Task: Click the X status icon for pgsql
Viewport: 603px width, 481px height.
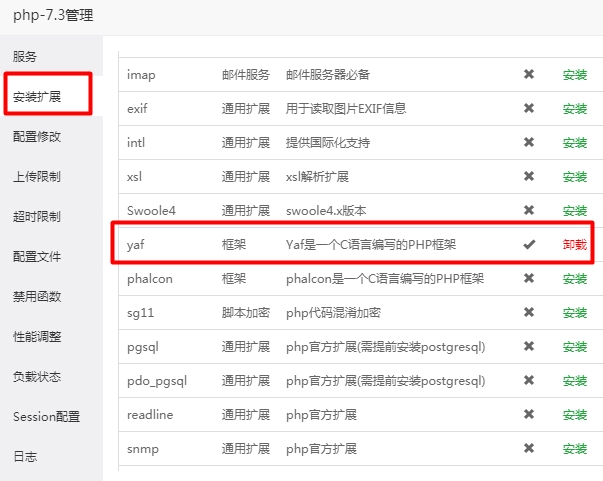Action: [x=529, y=346]
